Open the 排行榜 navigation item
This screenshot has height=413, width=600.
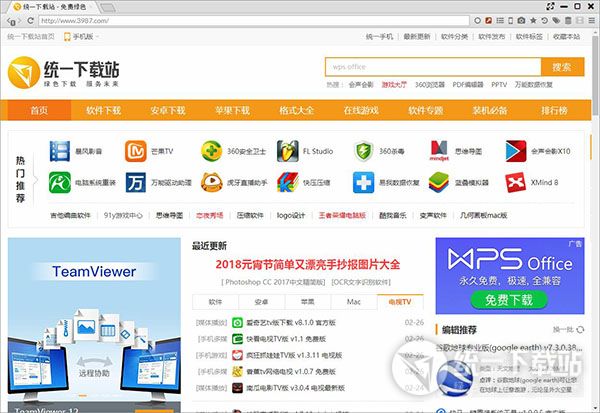click(x=554, y=110)
